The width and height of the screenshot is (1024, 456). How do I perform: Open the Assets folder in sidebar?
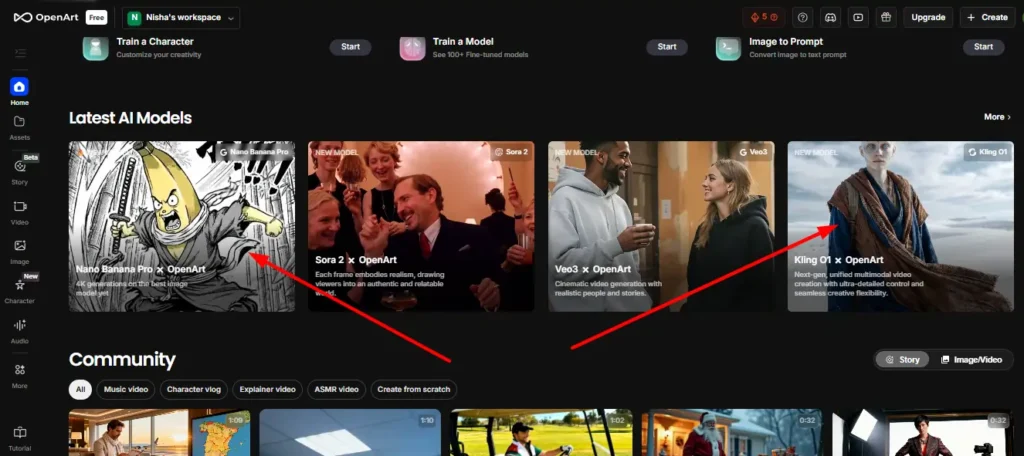pyautogui.click(x=19, y=126)
